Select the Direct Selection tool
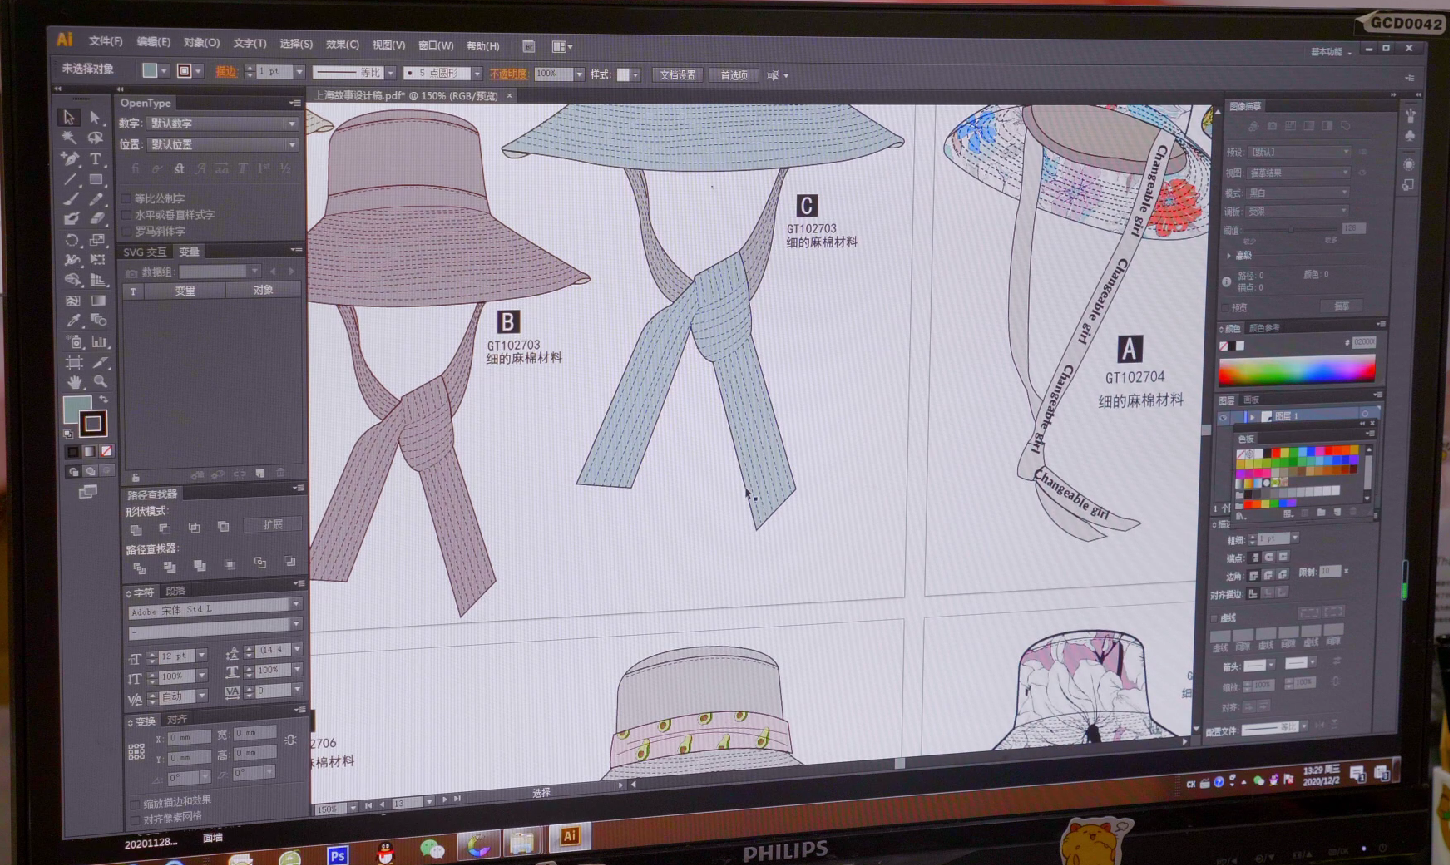The image size is (1450, 865). 95,118
